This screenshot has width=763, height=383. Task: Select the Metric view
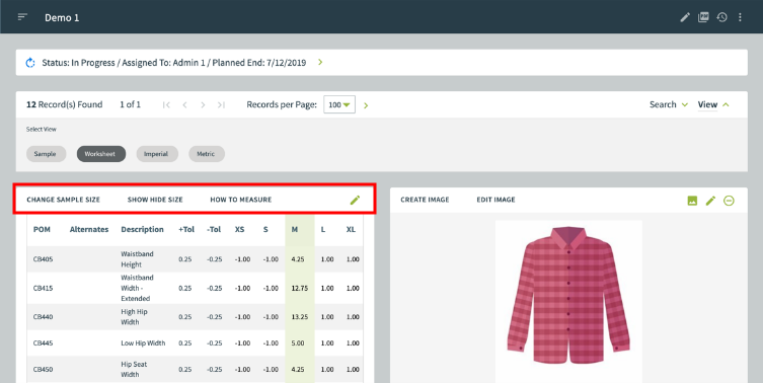[207, 154]
